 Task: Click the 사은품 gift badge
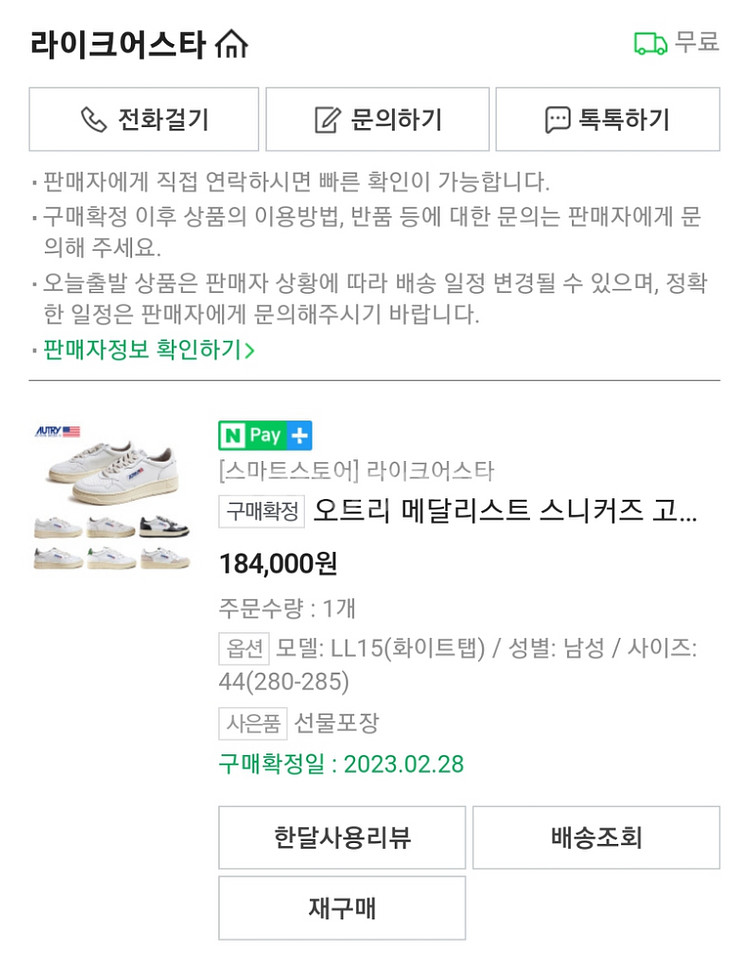tap(253, 723)
